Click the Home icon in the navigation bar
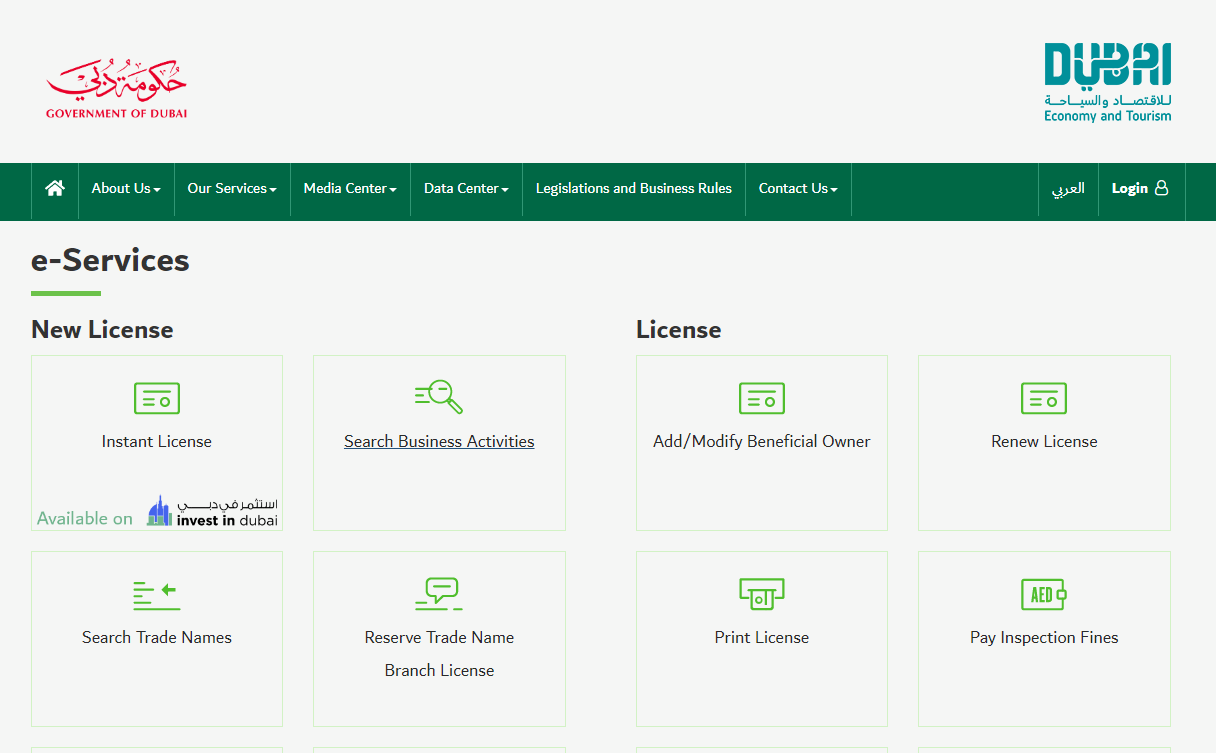The height and width of the screenshot is (753, 1216). [54, 186]
